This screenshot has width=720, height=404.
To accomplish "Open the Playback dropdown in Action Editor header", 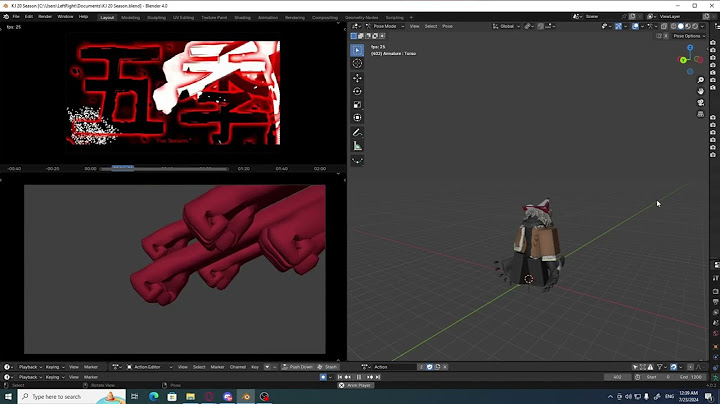I will point(30,367).
